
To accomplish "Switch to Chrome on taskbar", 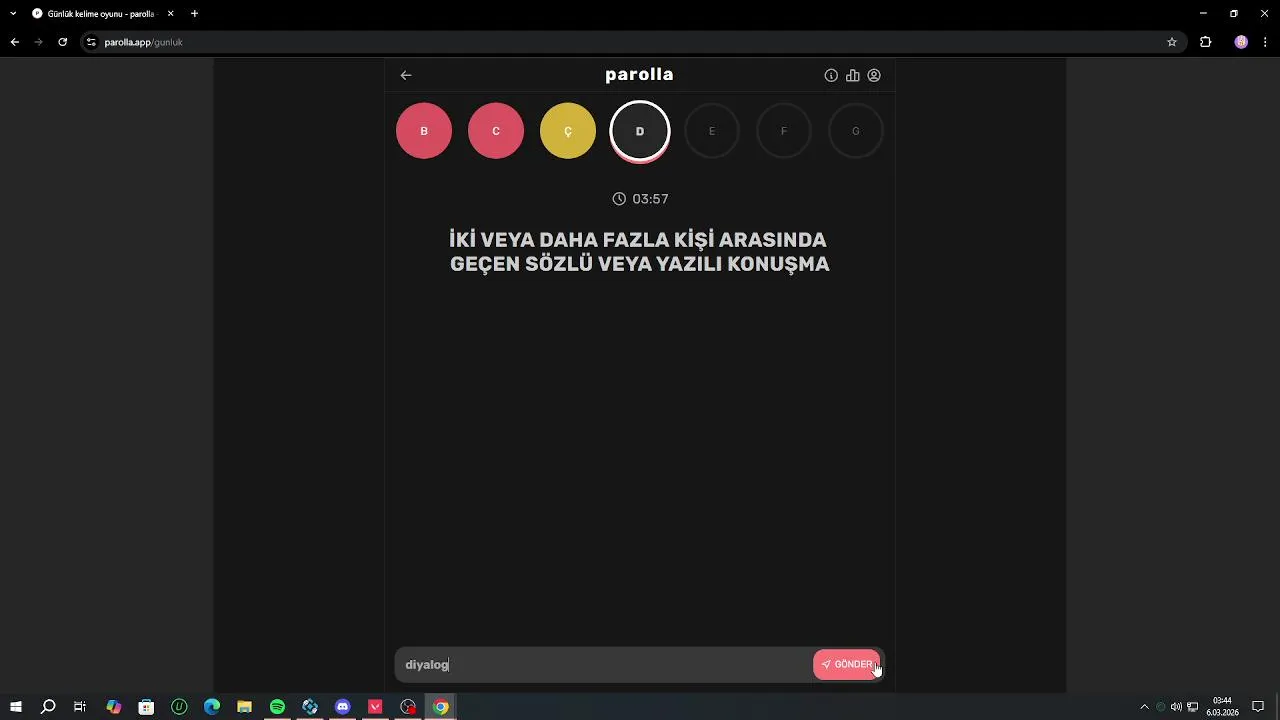I will click(440, 707).
